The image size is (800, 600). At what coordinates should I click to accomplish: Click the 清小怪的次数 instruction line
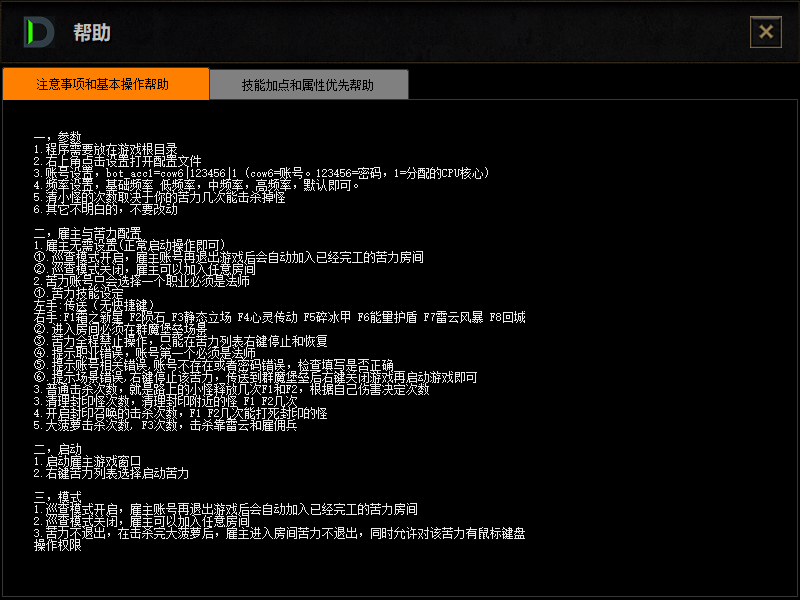[159, 197]
